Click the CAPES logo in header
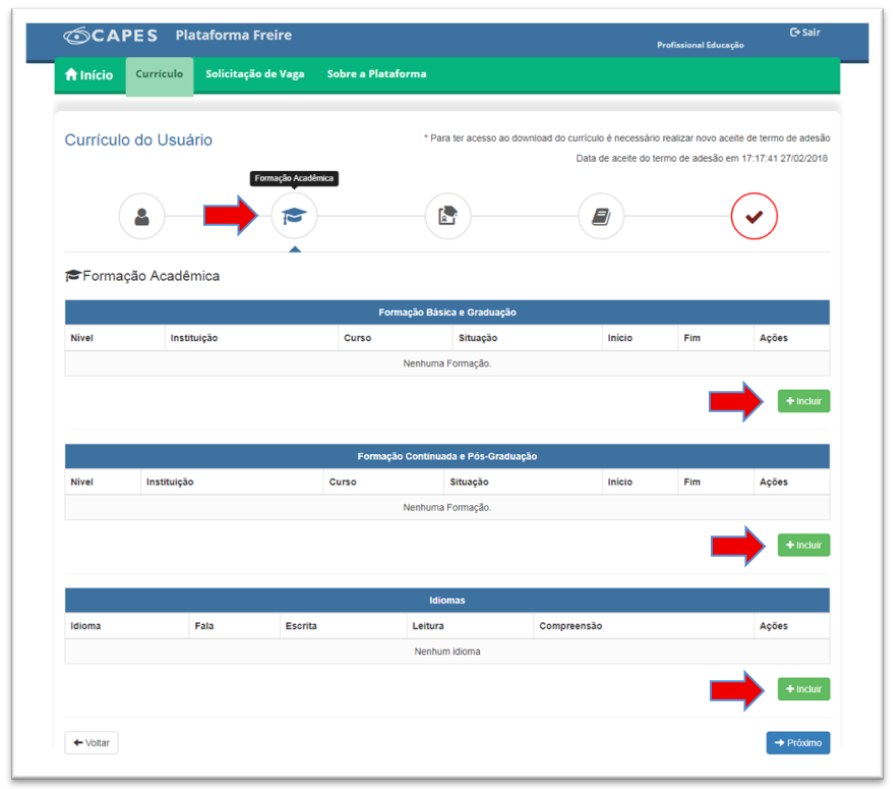 [111, 36]
